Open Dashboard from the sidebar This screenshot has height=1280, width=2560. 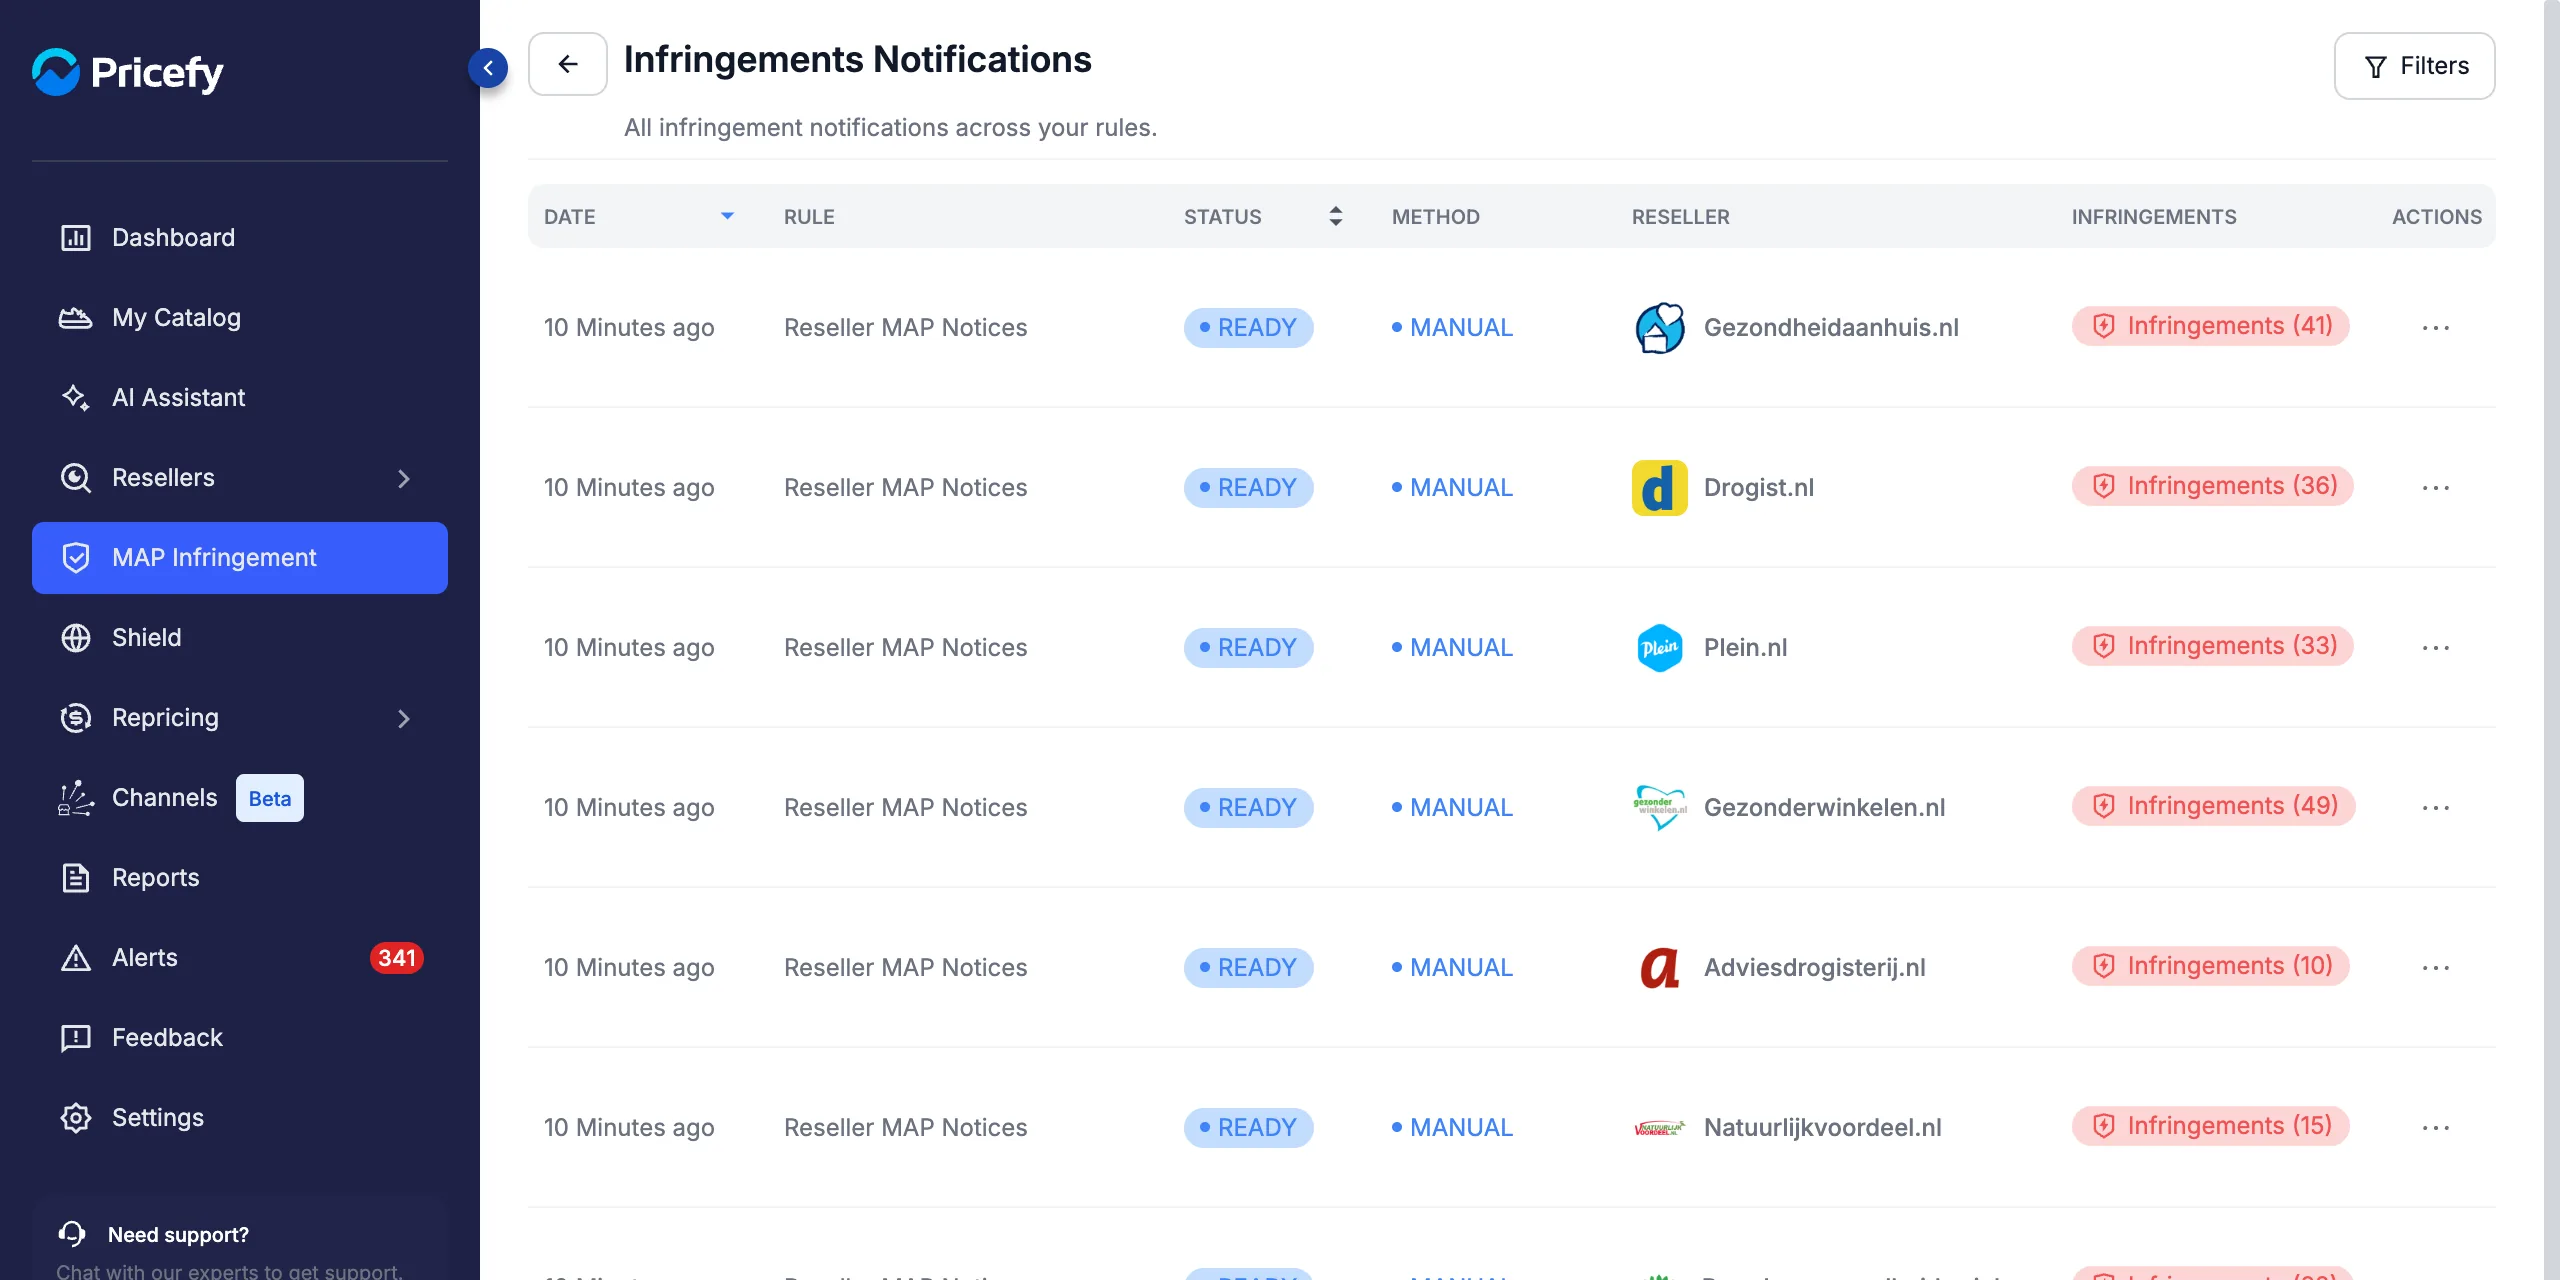pos(240,238)
